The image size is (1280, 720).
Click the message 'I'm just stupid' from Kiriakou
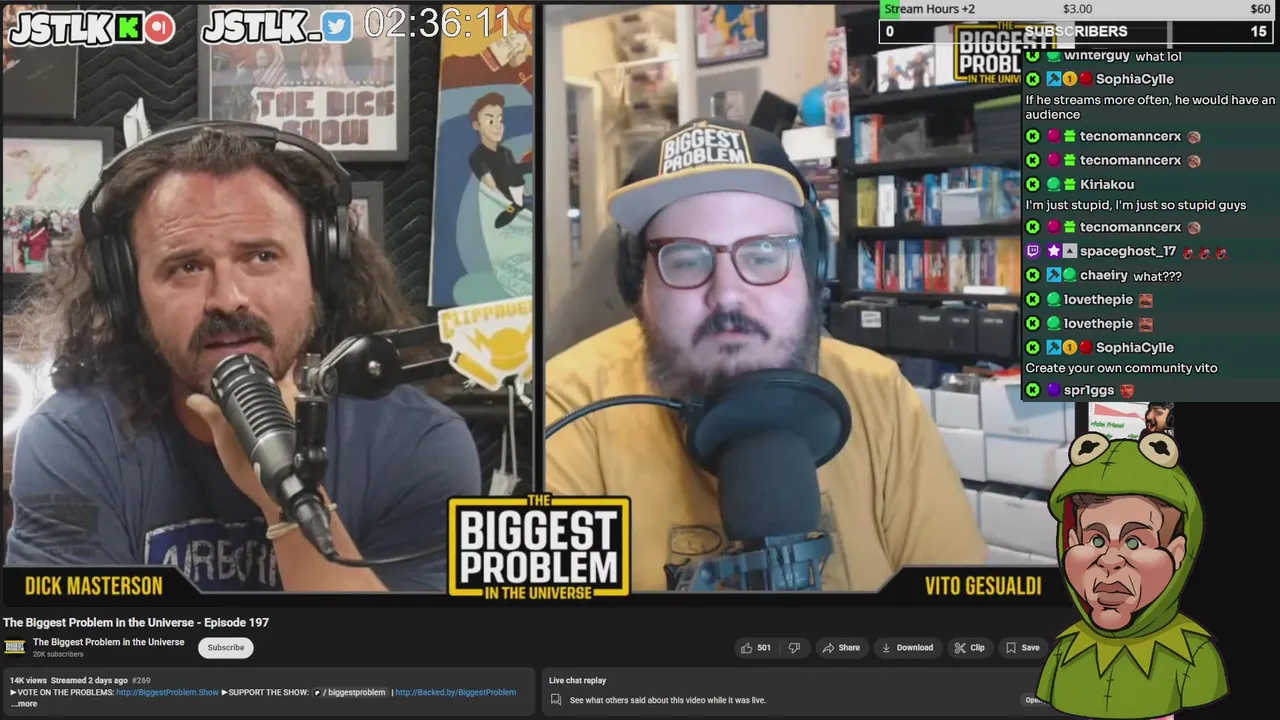(x=1135, y=205)
